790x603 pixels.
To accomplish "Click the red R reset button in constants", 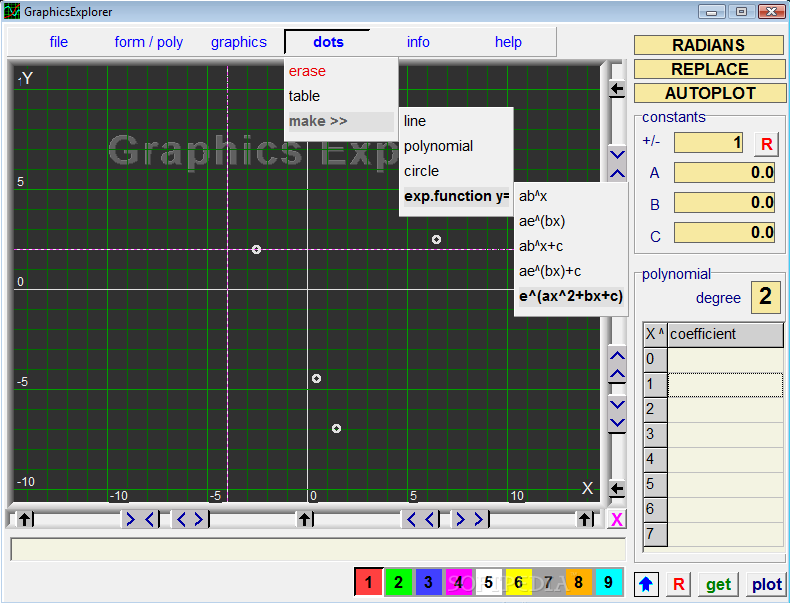I will coord(766,144).
